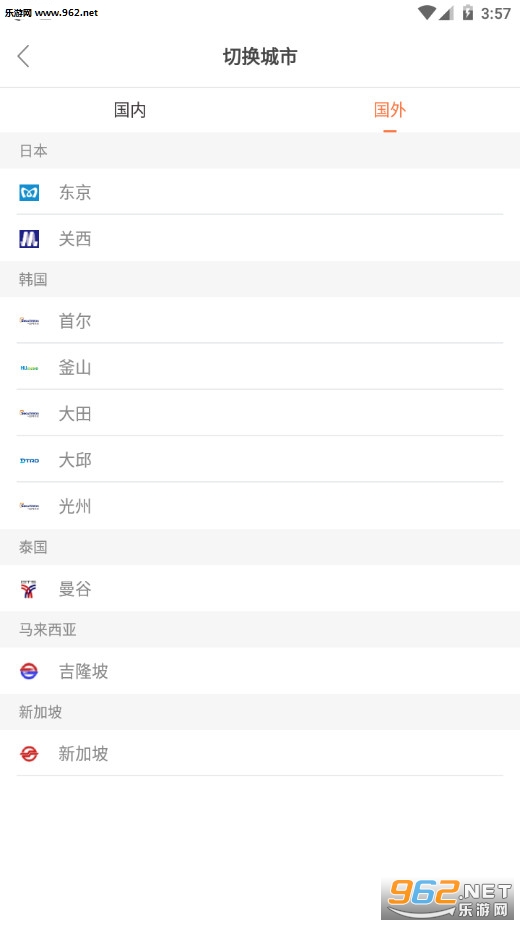Choose 吉隆坡 city entry
Screen dimensions: 520x926
coord(260,671)
